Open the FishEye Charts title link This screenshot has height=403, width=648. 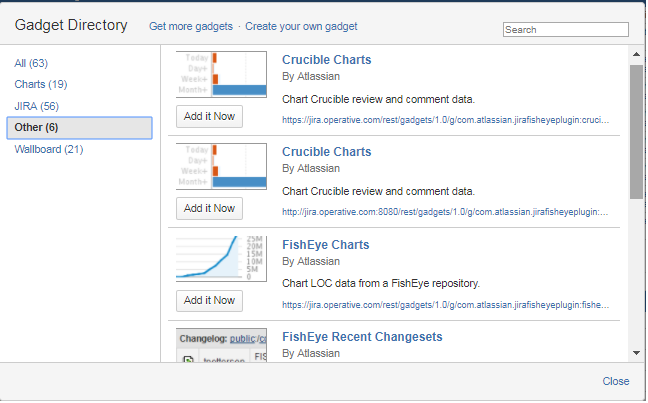[x=326, y=245]
